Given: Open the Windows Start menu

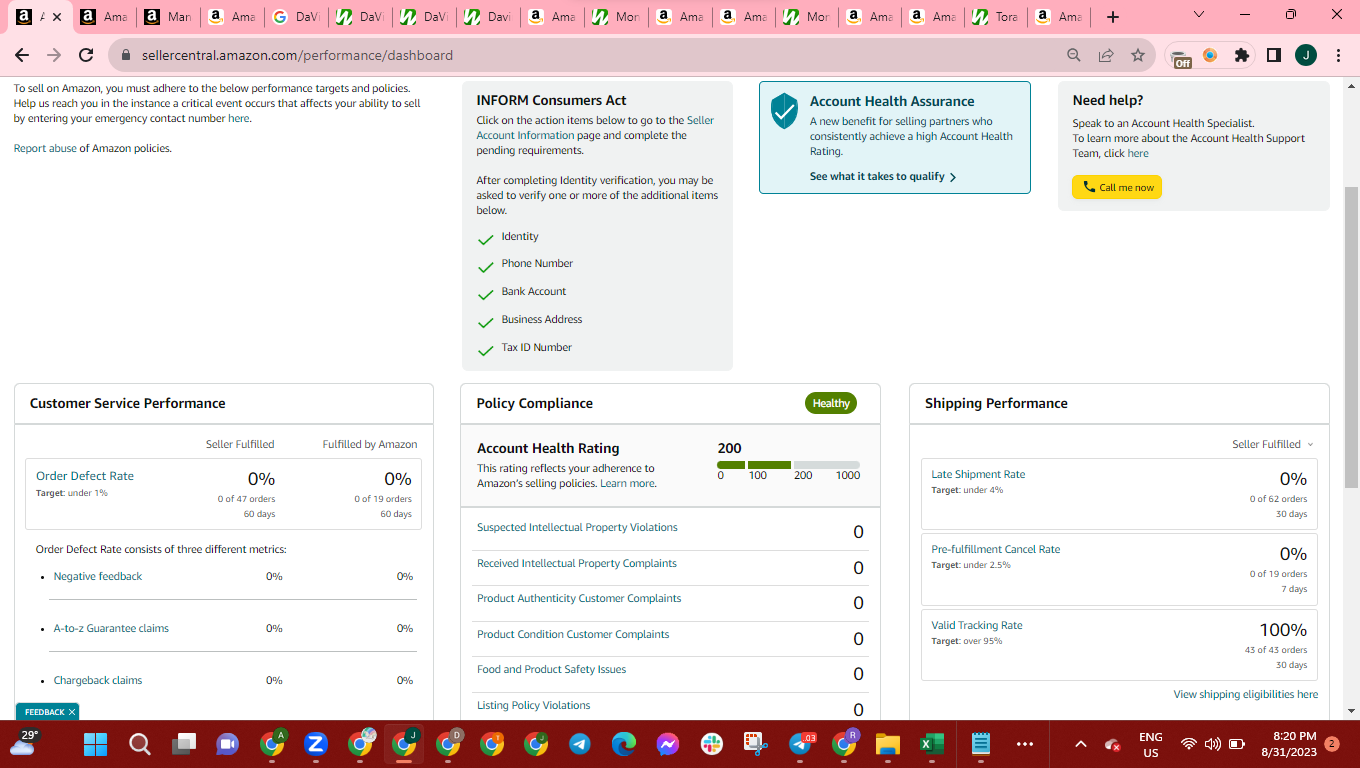Looking at the screenshot, I should coord(95,744).
